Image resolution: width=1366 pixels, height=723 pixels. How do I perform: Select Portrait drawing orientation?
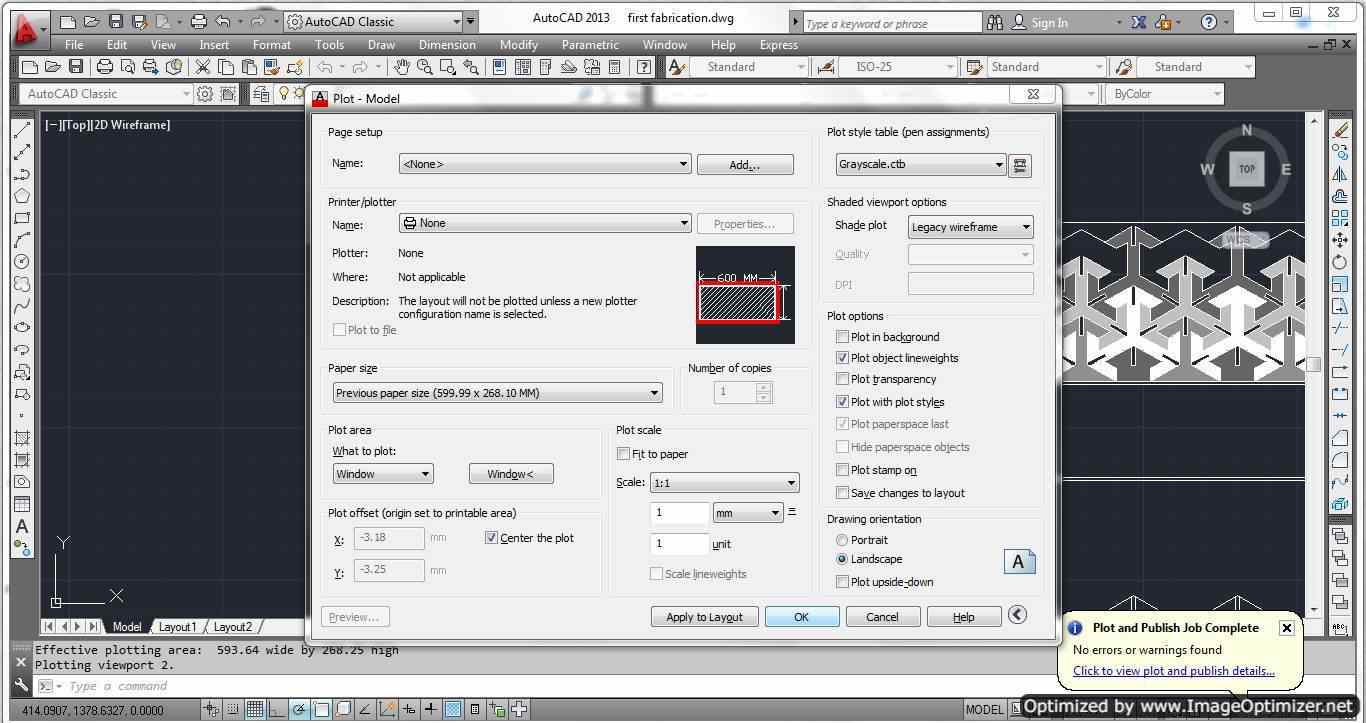pos(842,540)
